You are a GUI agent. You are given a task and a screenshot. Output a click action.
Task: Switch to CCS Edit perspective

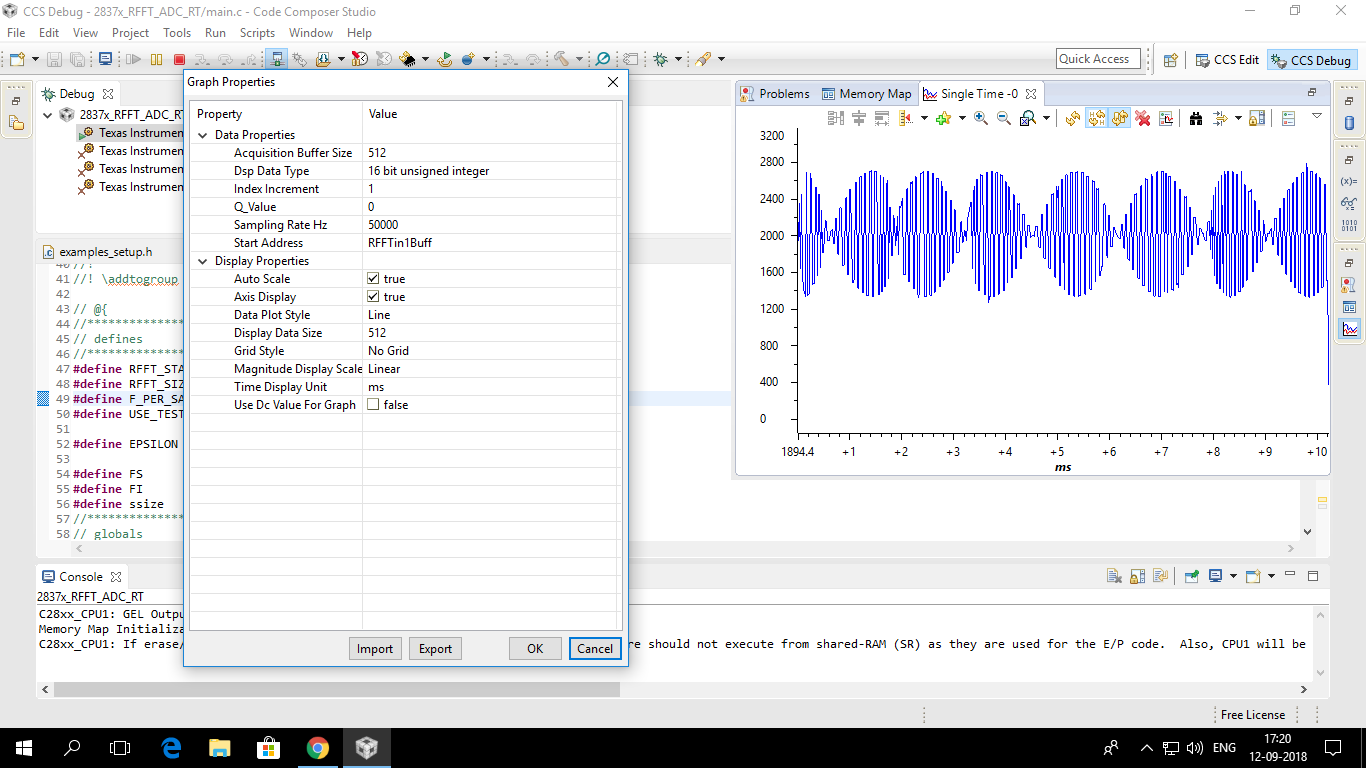coord(1227,60)
